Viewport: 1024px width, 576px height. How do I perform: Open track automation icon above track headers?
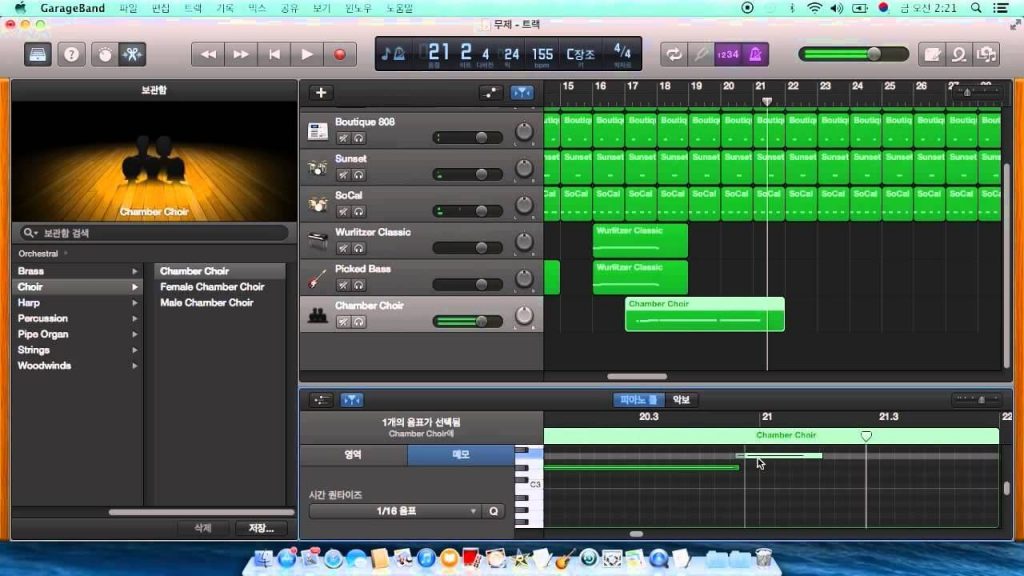point(491,92)
